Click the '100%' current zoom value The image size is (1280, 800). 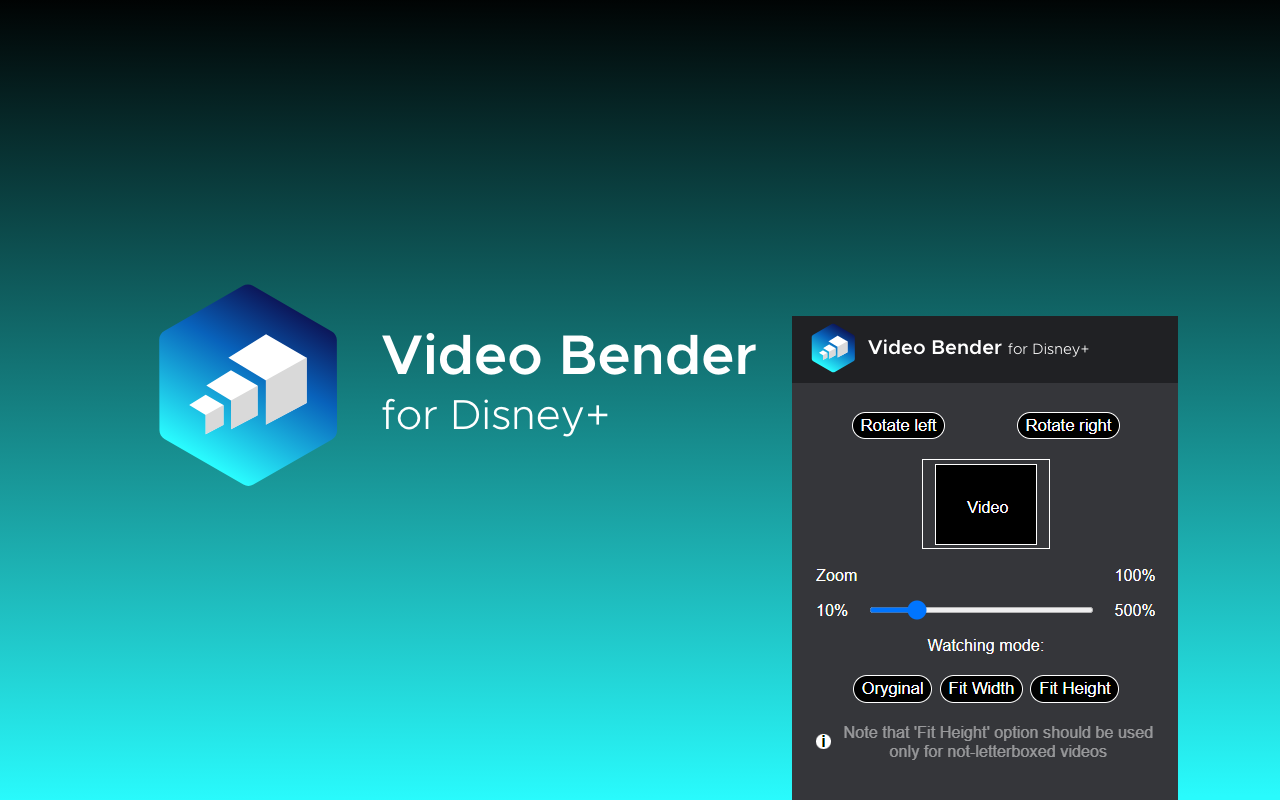coord(1135,575)
